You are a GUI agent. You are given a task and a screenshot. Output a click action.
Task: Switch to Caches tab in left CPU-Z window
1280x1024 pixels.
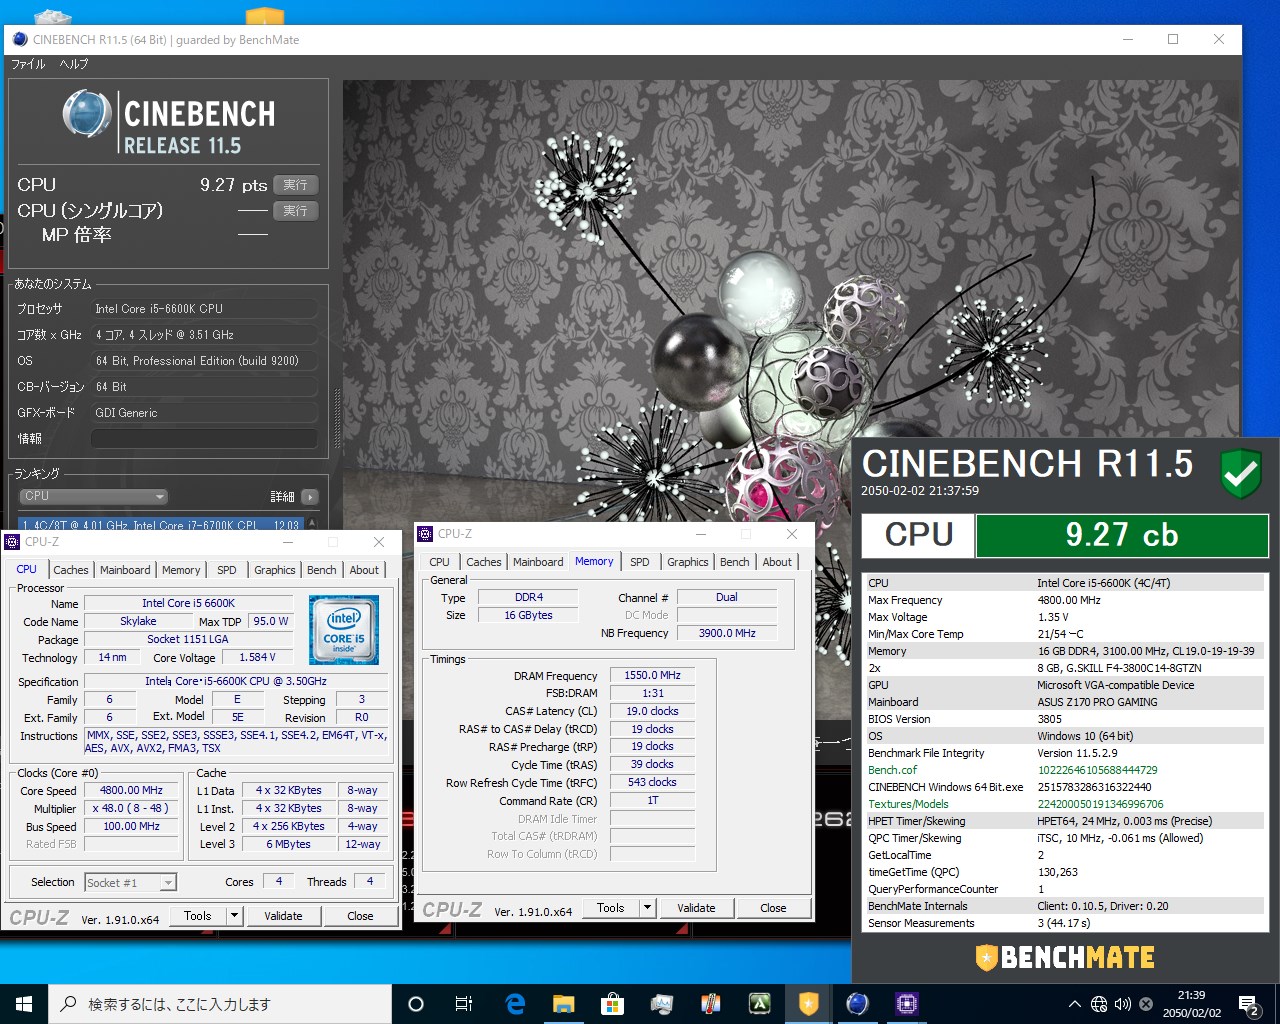tap(71, 570)
